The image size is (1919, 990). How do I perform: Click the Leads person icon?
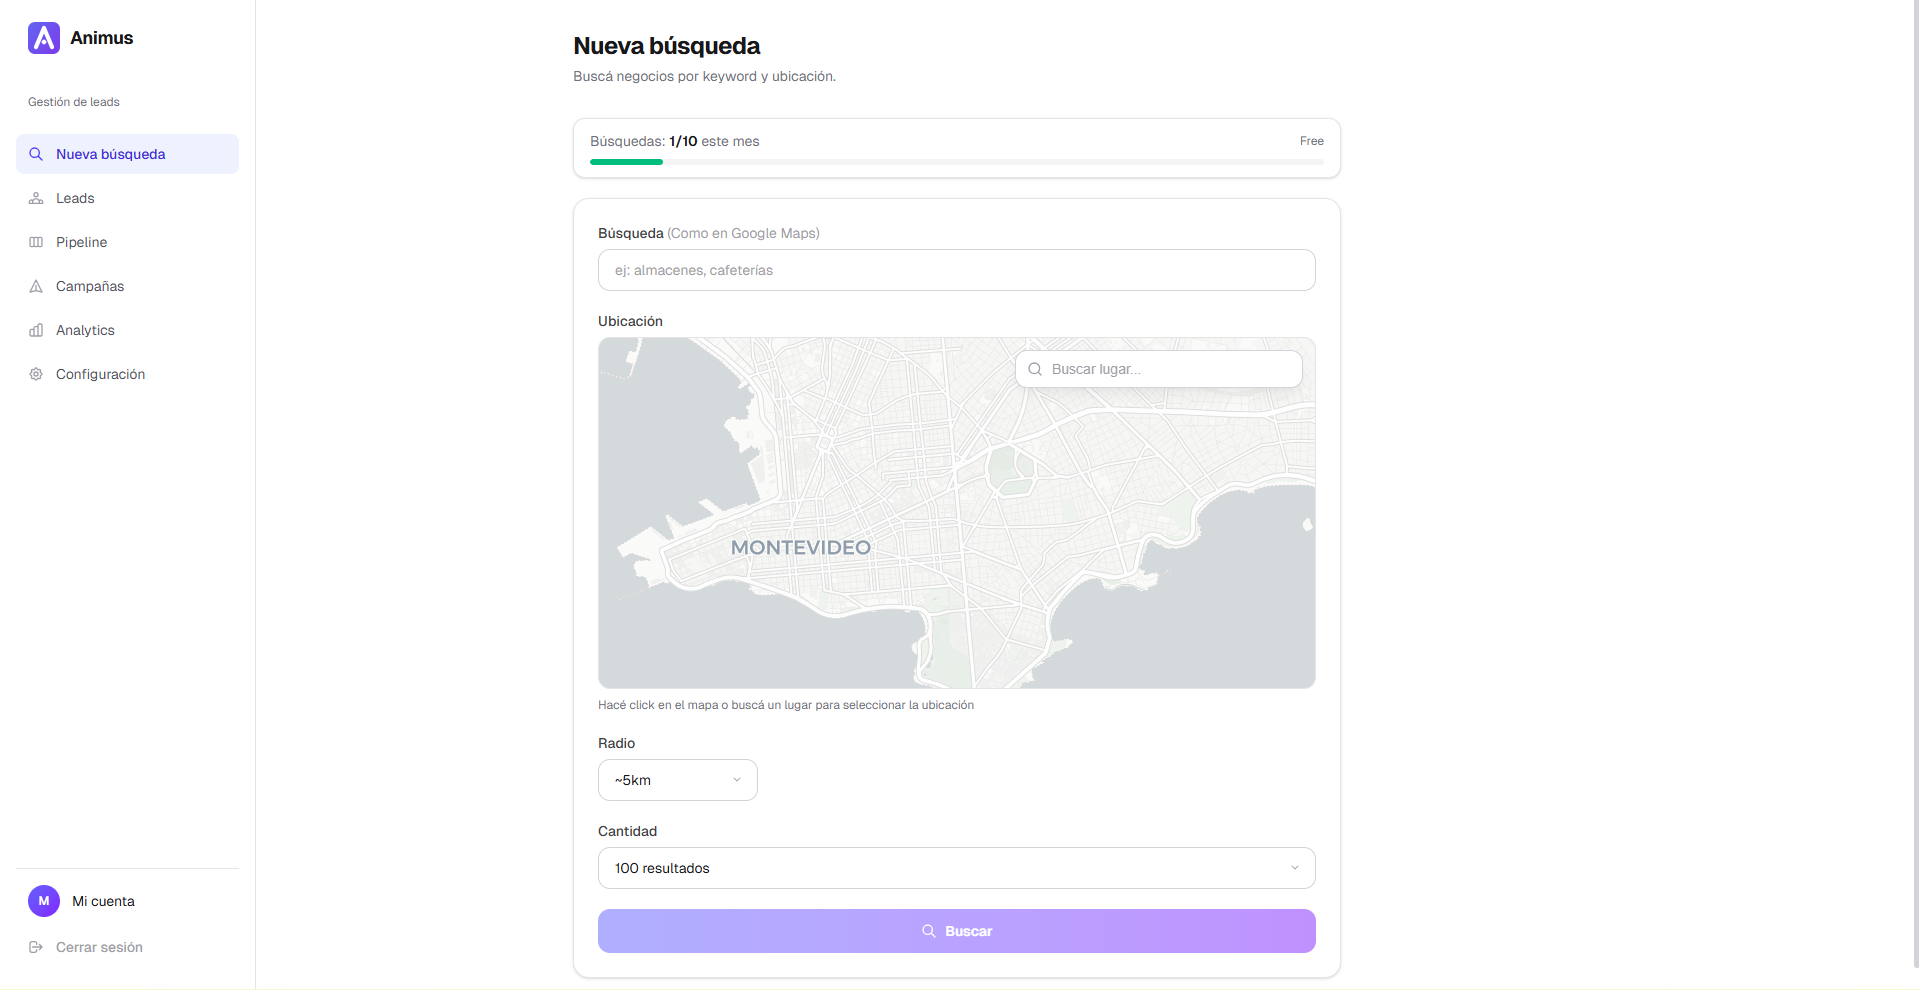36,198
